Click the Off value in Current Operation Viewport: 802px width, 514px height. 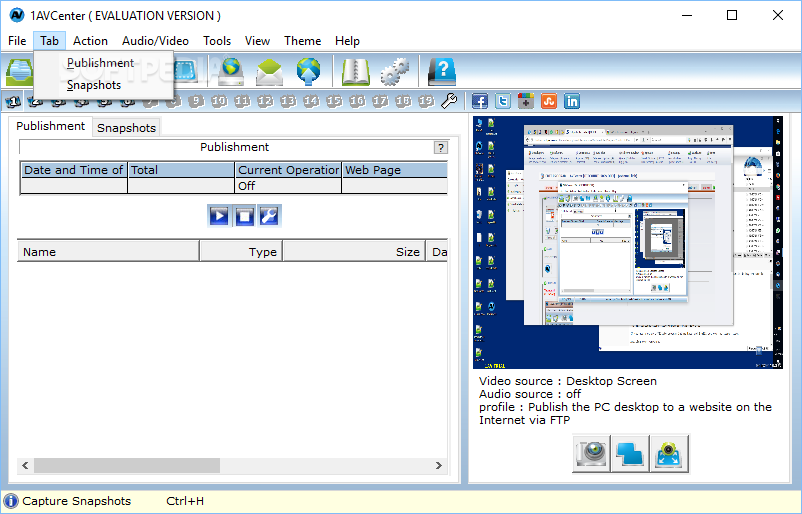pos(288,186)
